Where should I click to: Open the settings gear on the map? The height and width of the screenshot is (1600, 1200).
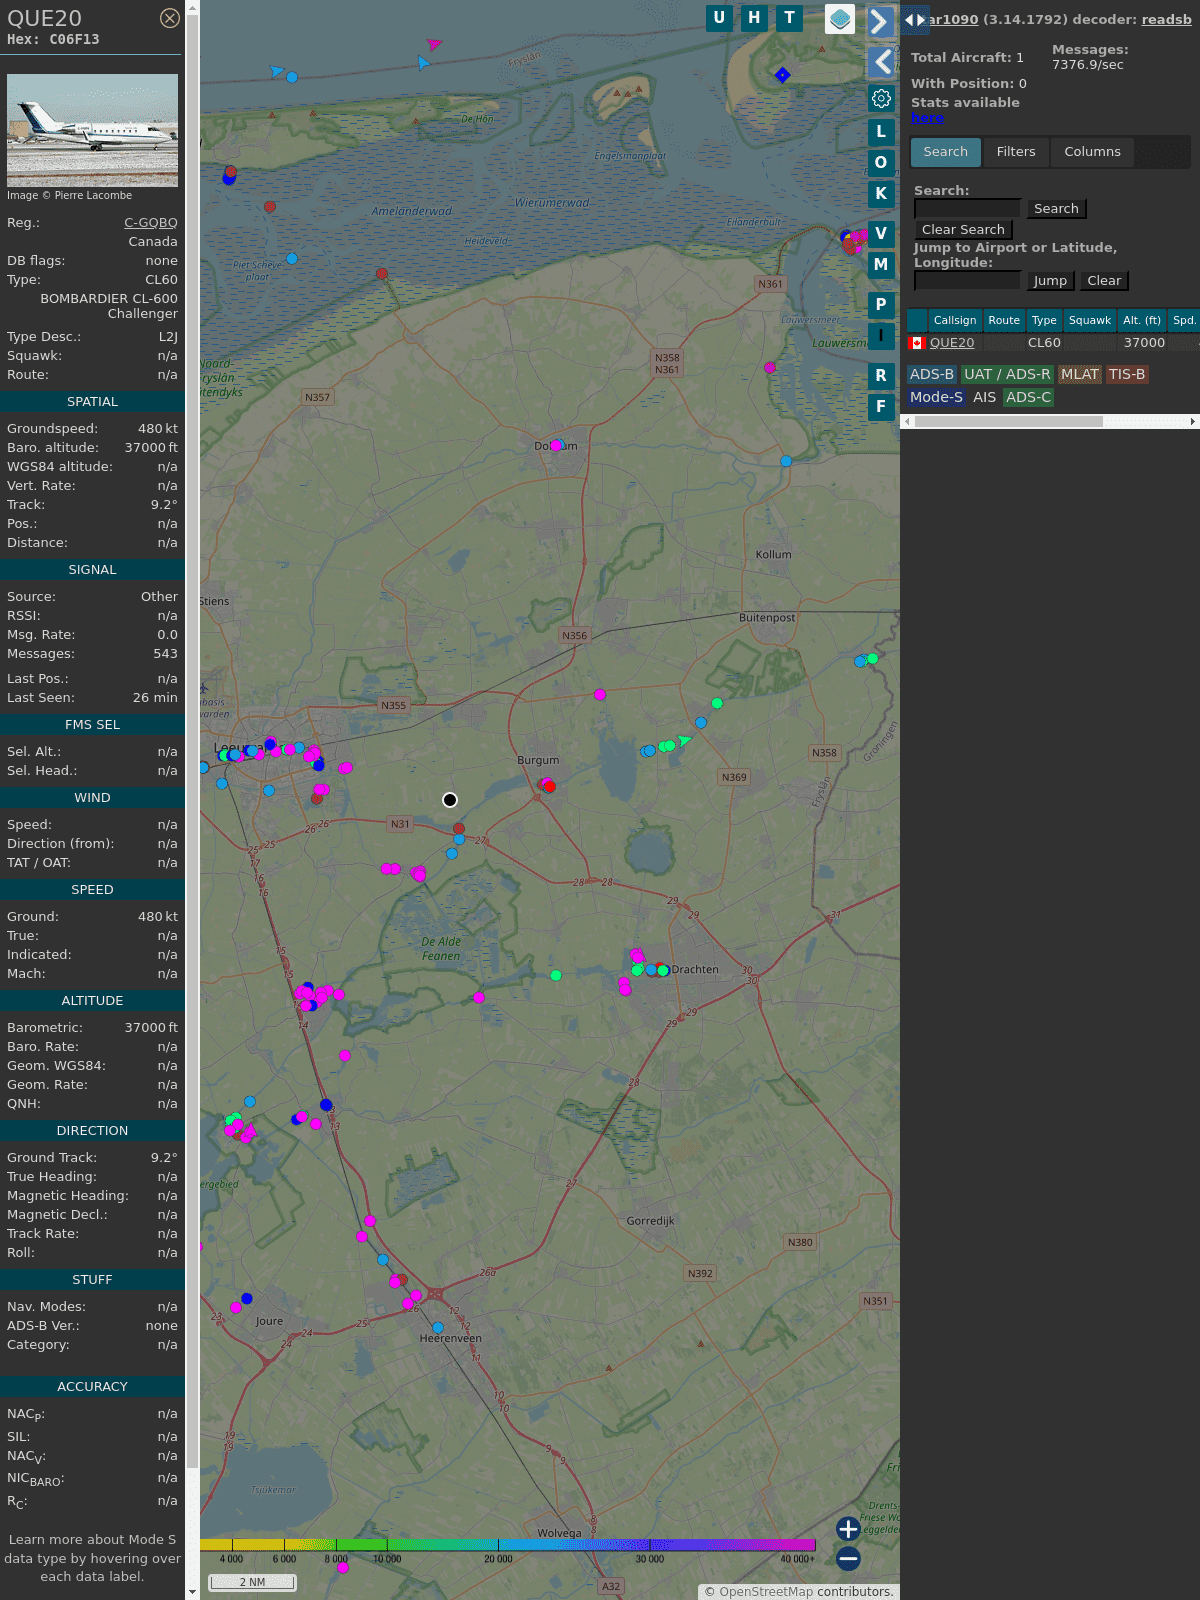click(x=881, y=99)
